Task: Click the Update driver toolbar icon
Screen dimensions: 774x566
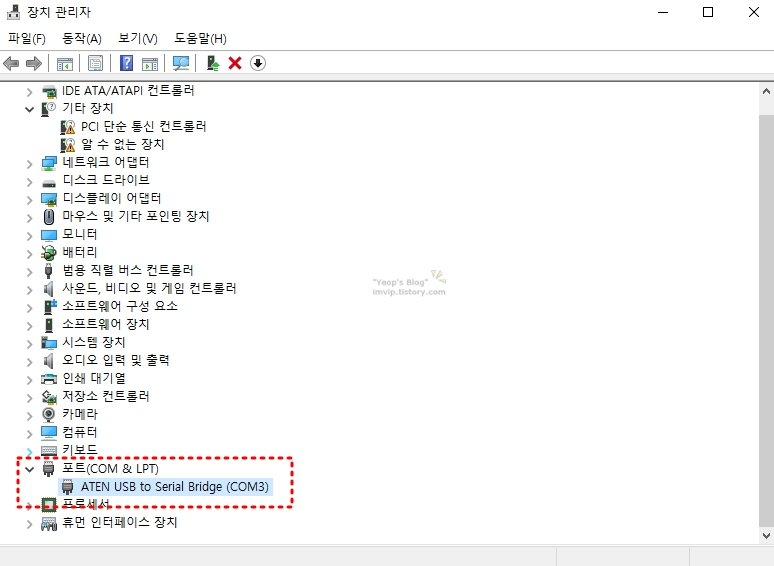Action: pos(213,63)
